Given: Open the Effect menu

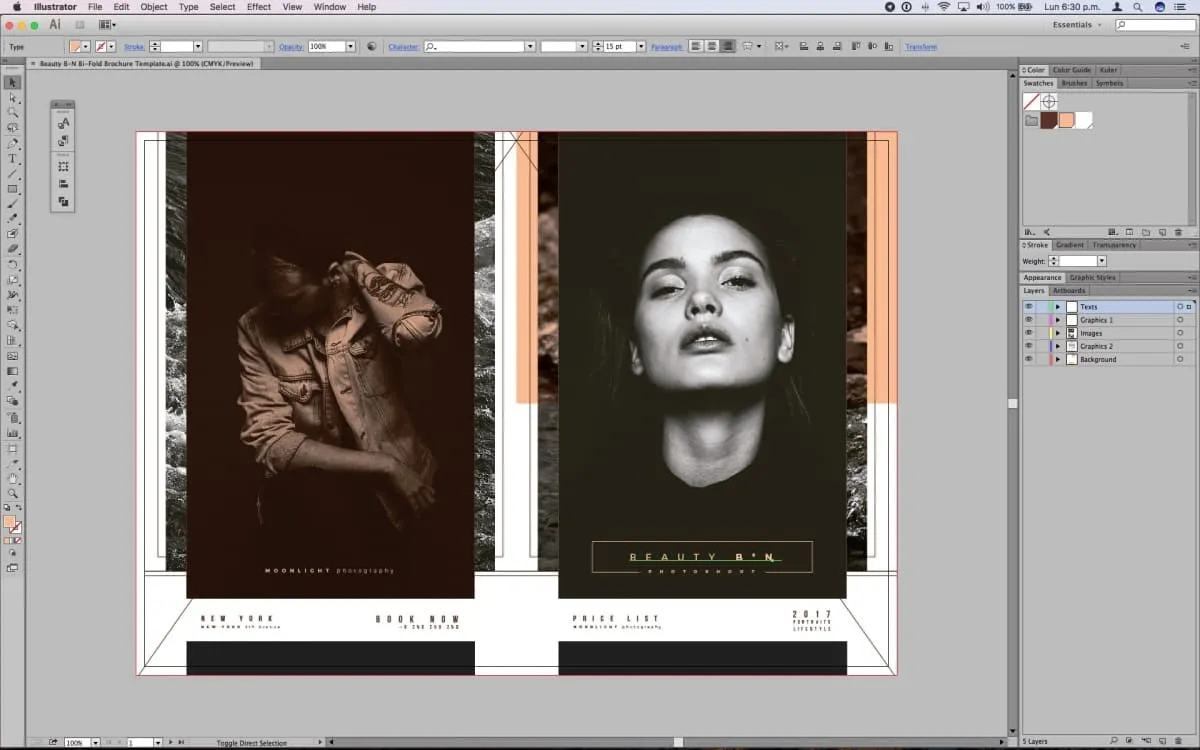Looking at the screenshot, I should click(258, 7).
